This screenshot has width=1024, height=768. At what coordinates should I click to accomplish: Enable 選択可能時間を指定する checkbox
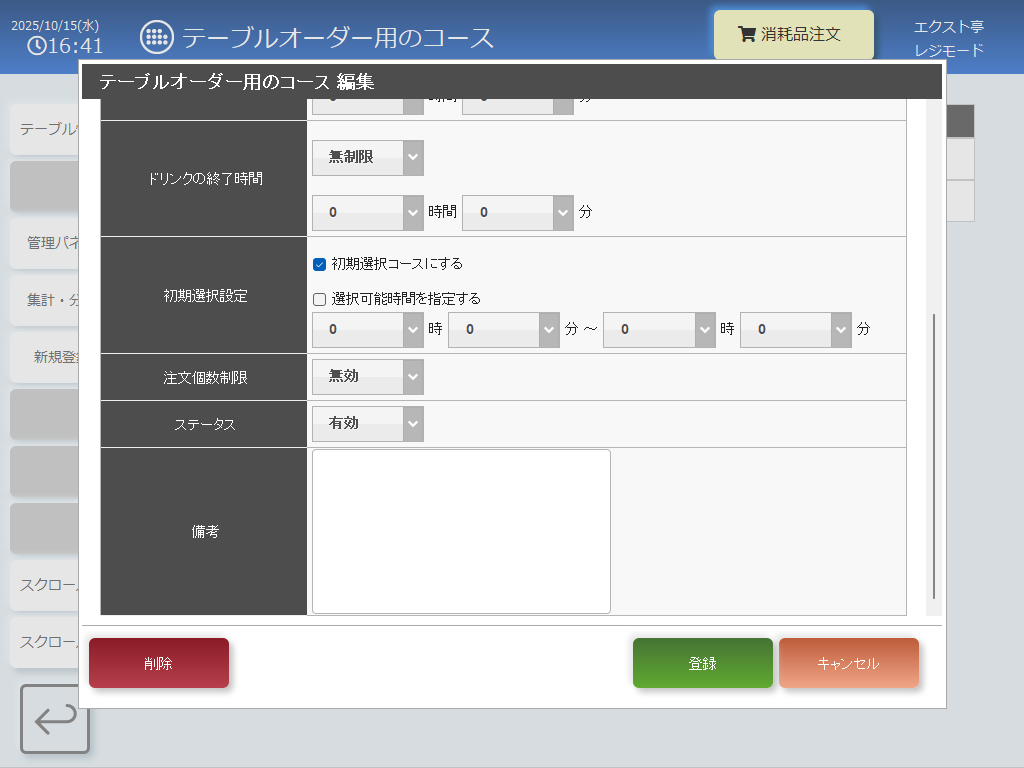click(320, 298)
